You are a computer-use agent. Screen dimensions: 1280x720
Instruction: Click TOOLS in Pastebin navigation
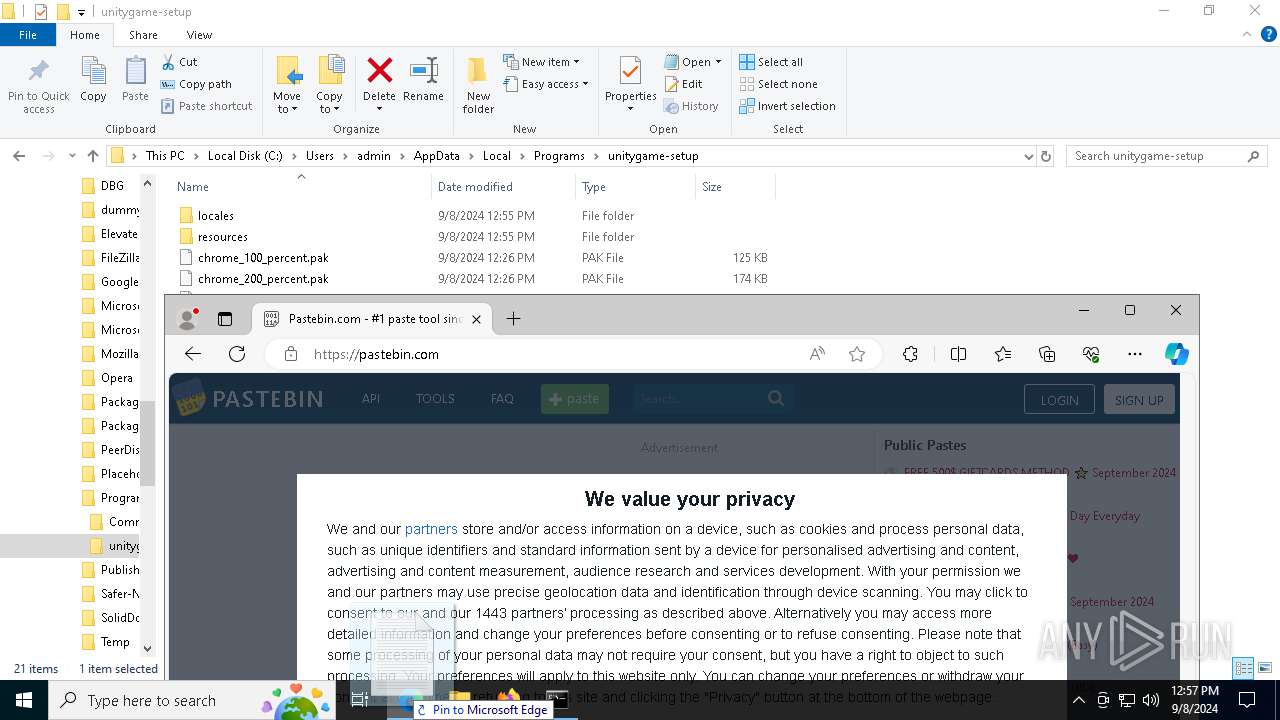[x=435, y=398]
